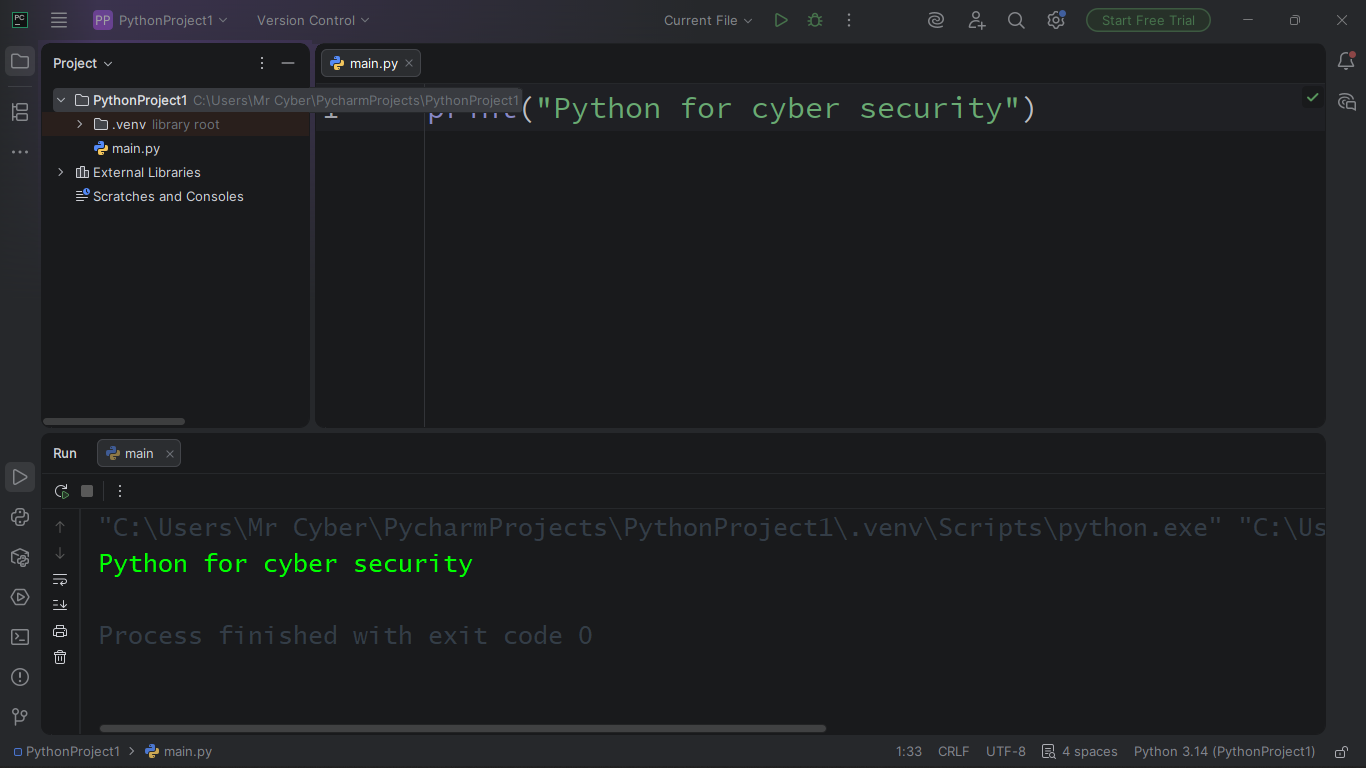Click the Project panel horizontal scrollbar
The width and height of the screenshot is (1366, 768).
114,421
